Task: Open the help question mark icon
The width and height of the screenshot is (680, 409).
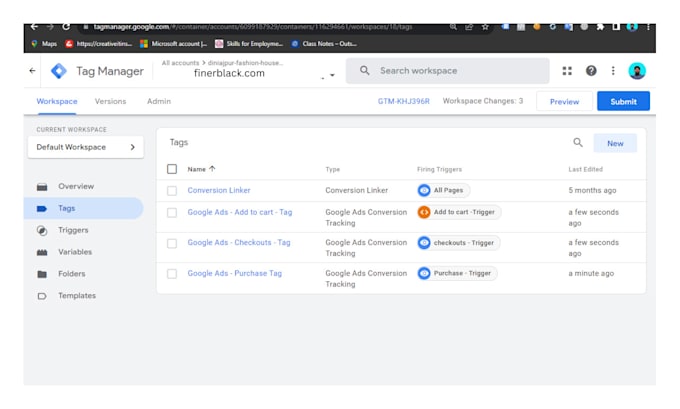Action: (591, 71)
